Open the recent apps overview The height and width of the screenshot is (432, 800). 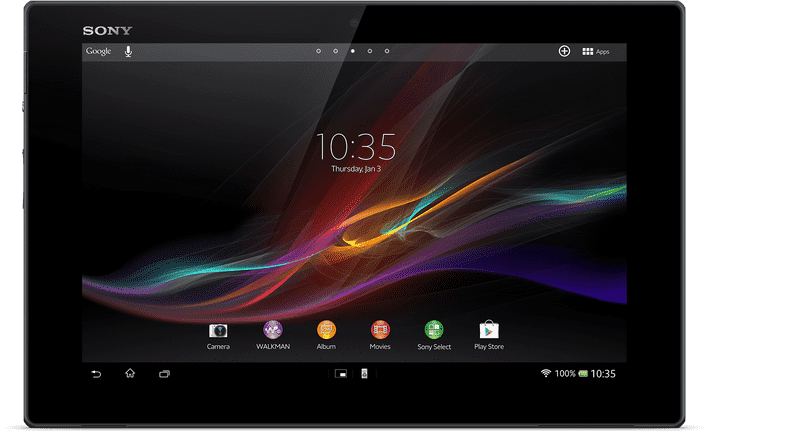[x=164, y=374]
